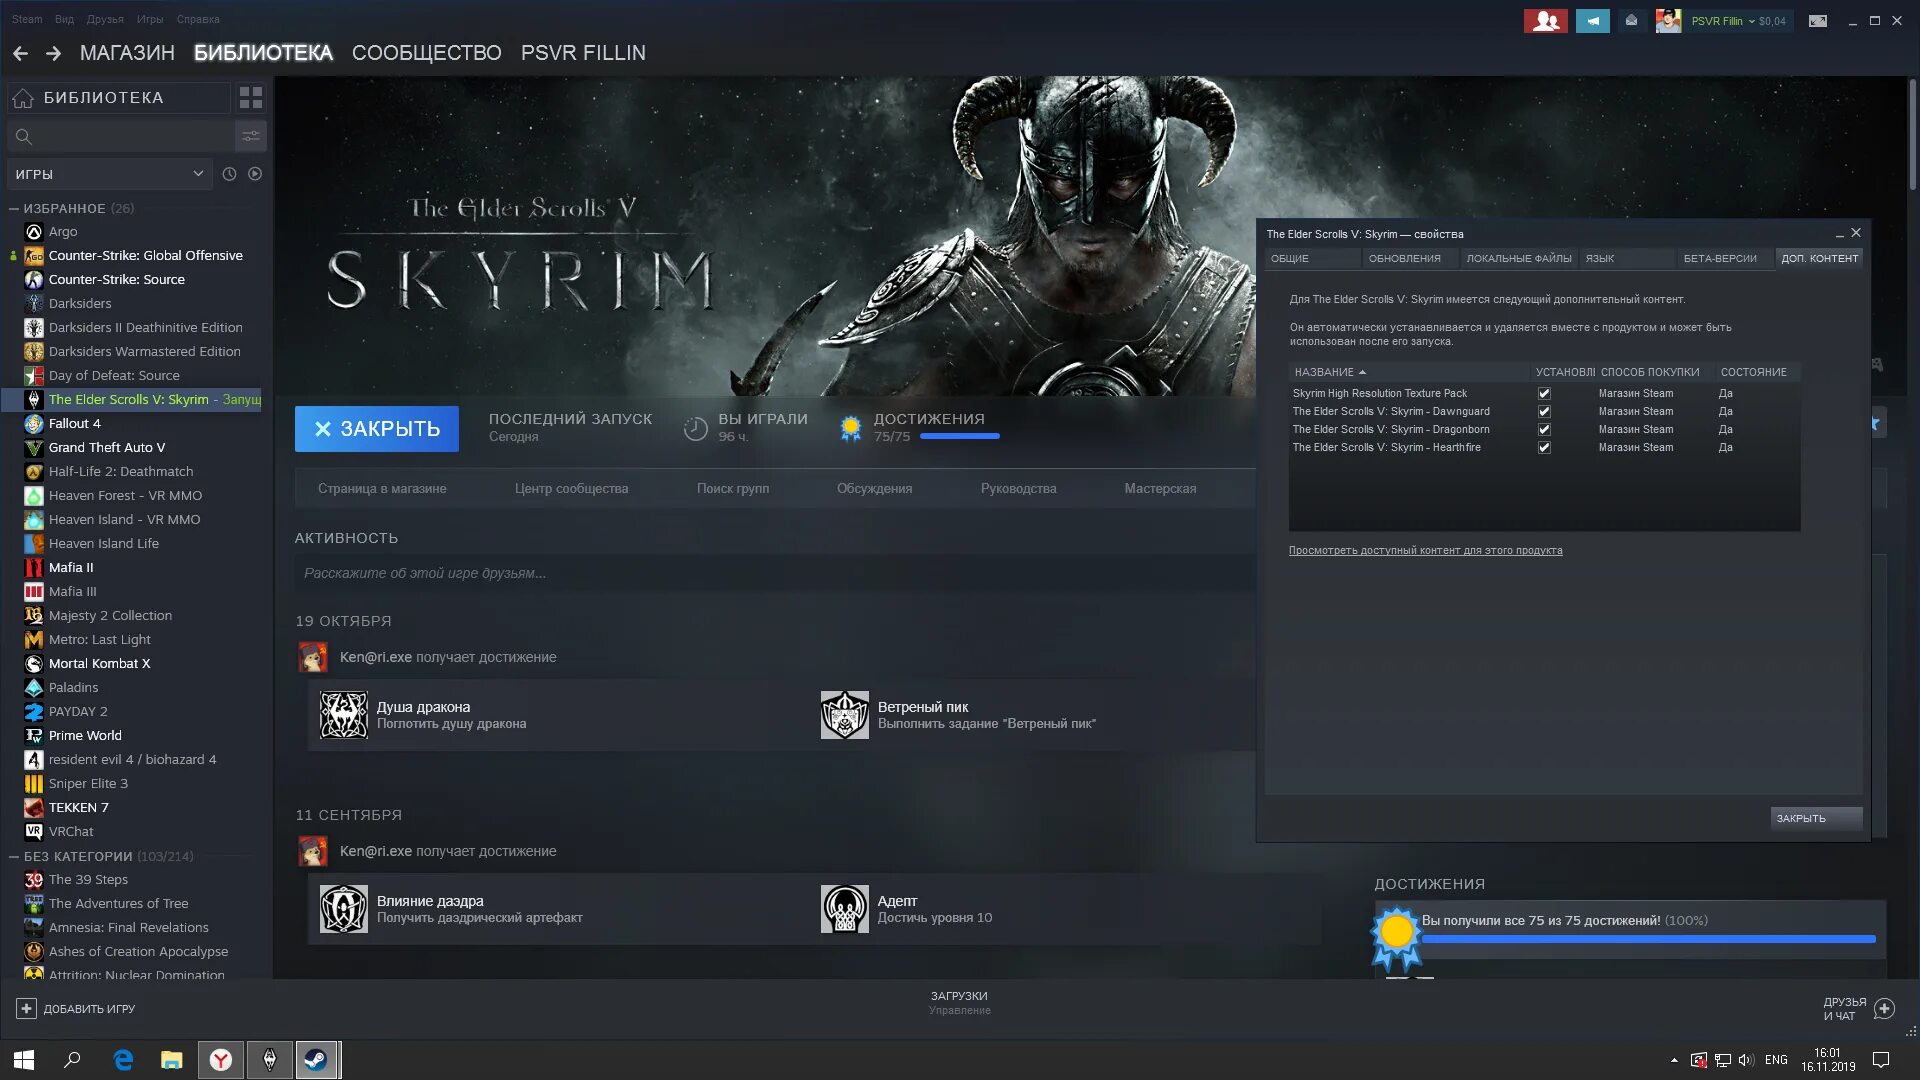
Task: Open the inbox envelope icon
Action: [1631, 21]
